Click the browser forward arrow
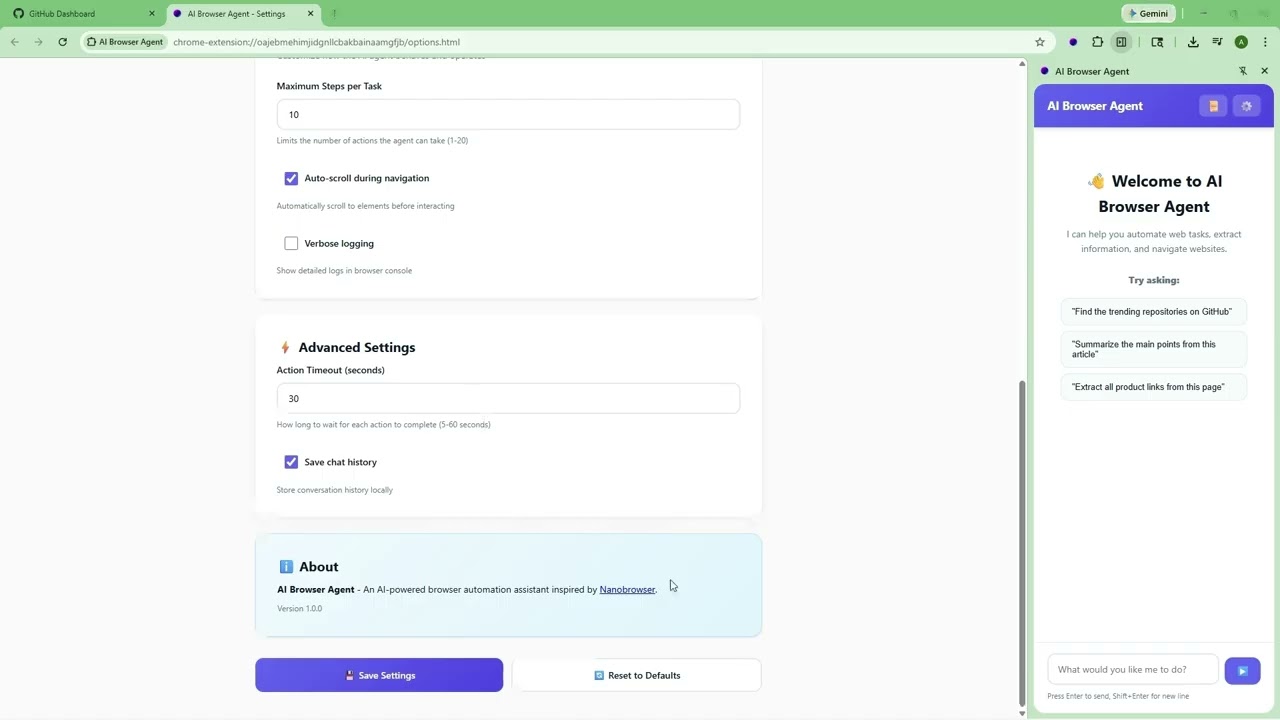 tap(39, 42)
